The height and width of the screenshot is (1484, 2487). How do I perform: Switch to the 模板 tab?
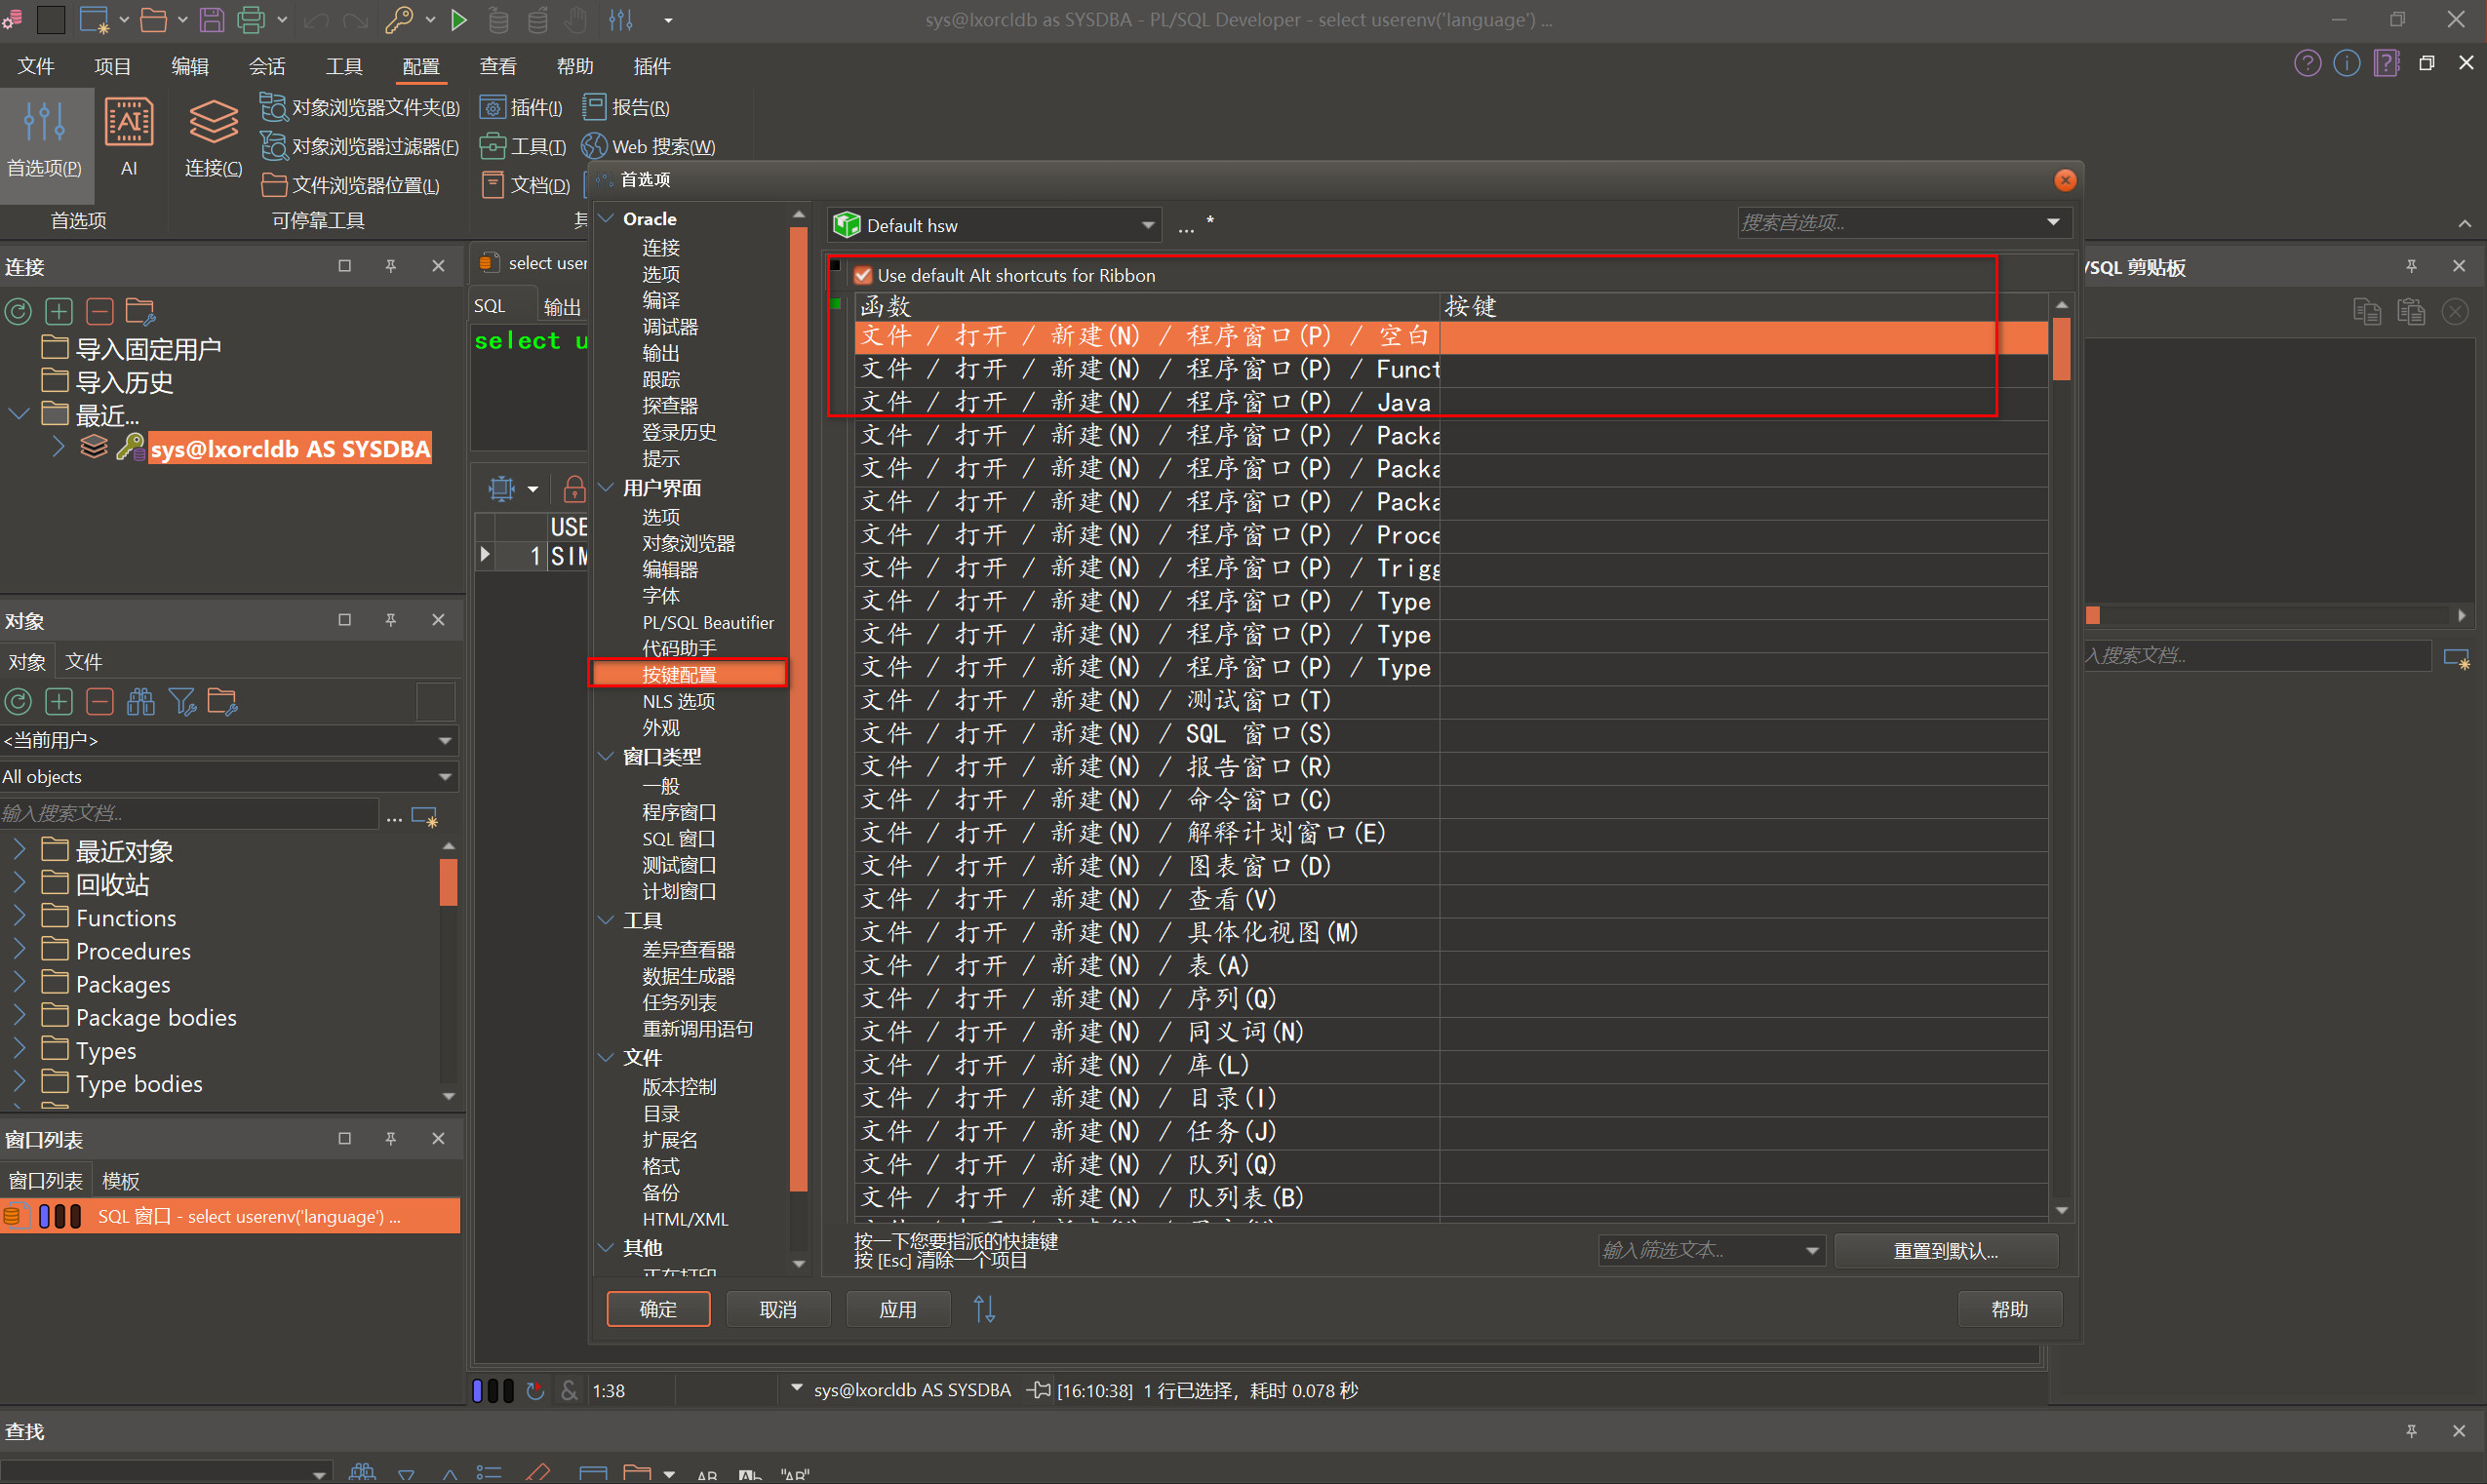pyautogui.click(x=121, y=1180)
